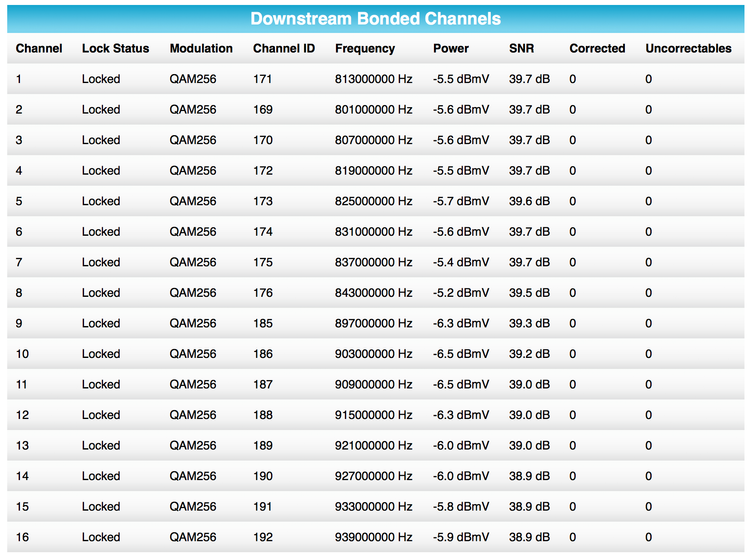Viewport: 750px width, 558px height.
Task: Click frequency 843000000 Hz
Action: [x=374, y=293]
